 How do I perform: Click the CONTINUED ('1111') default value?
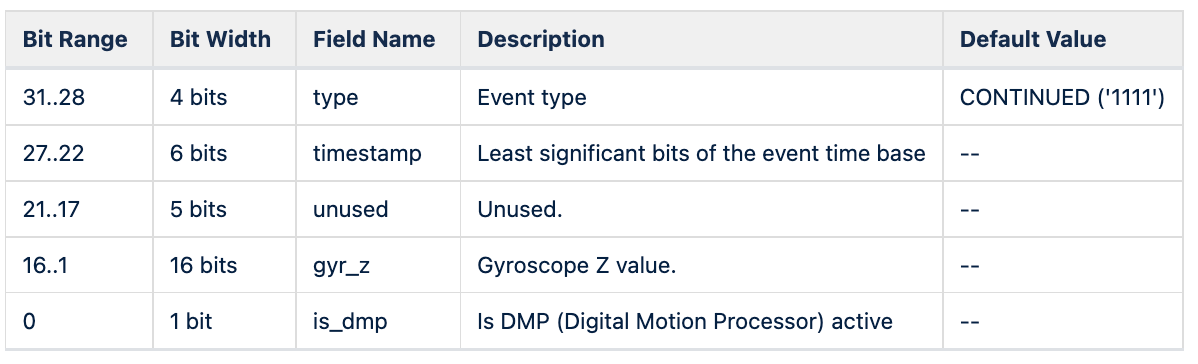click(1062, 97)
